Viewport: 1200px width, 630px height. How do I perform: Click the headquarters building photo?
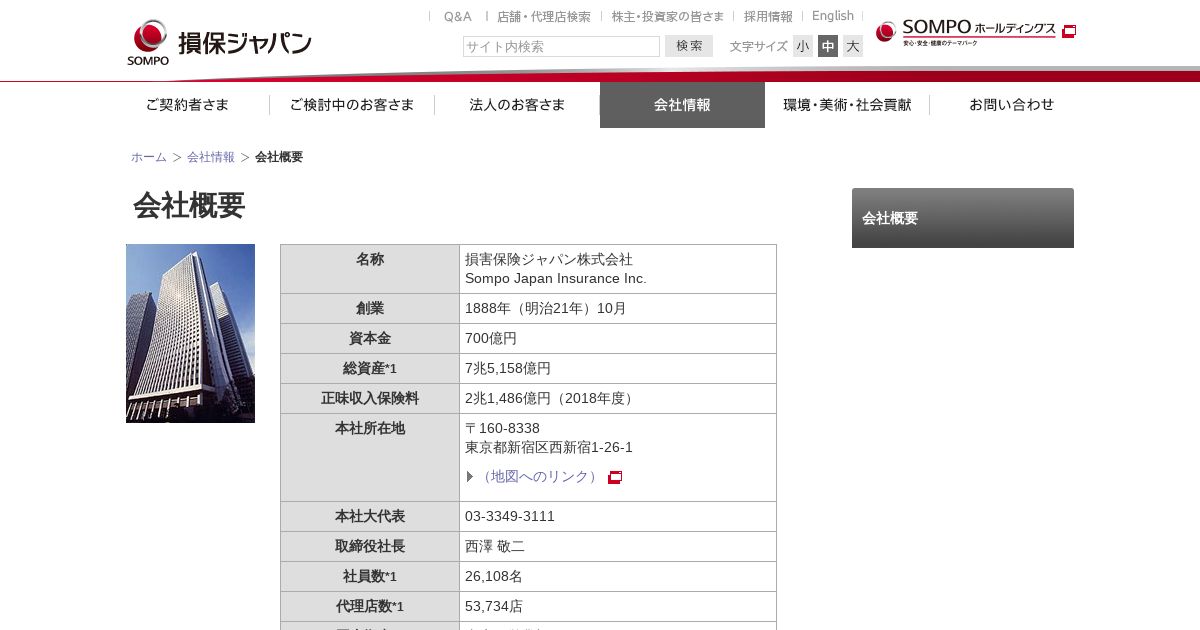190,333
